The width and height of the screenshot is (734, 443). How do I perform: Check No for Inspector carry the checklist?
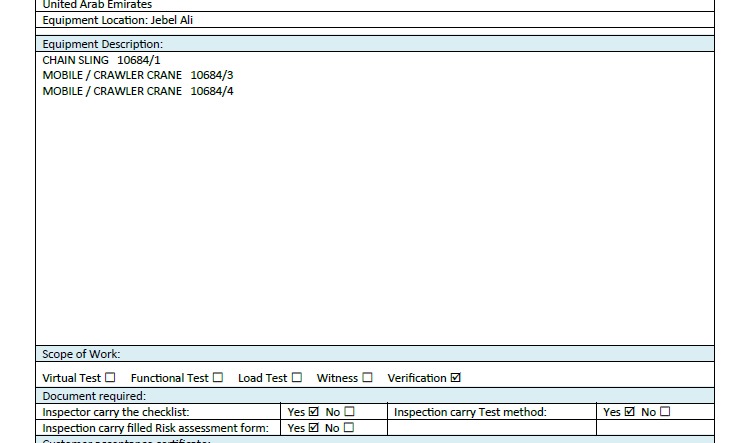(x=349, y=412)
